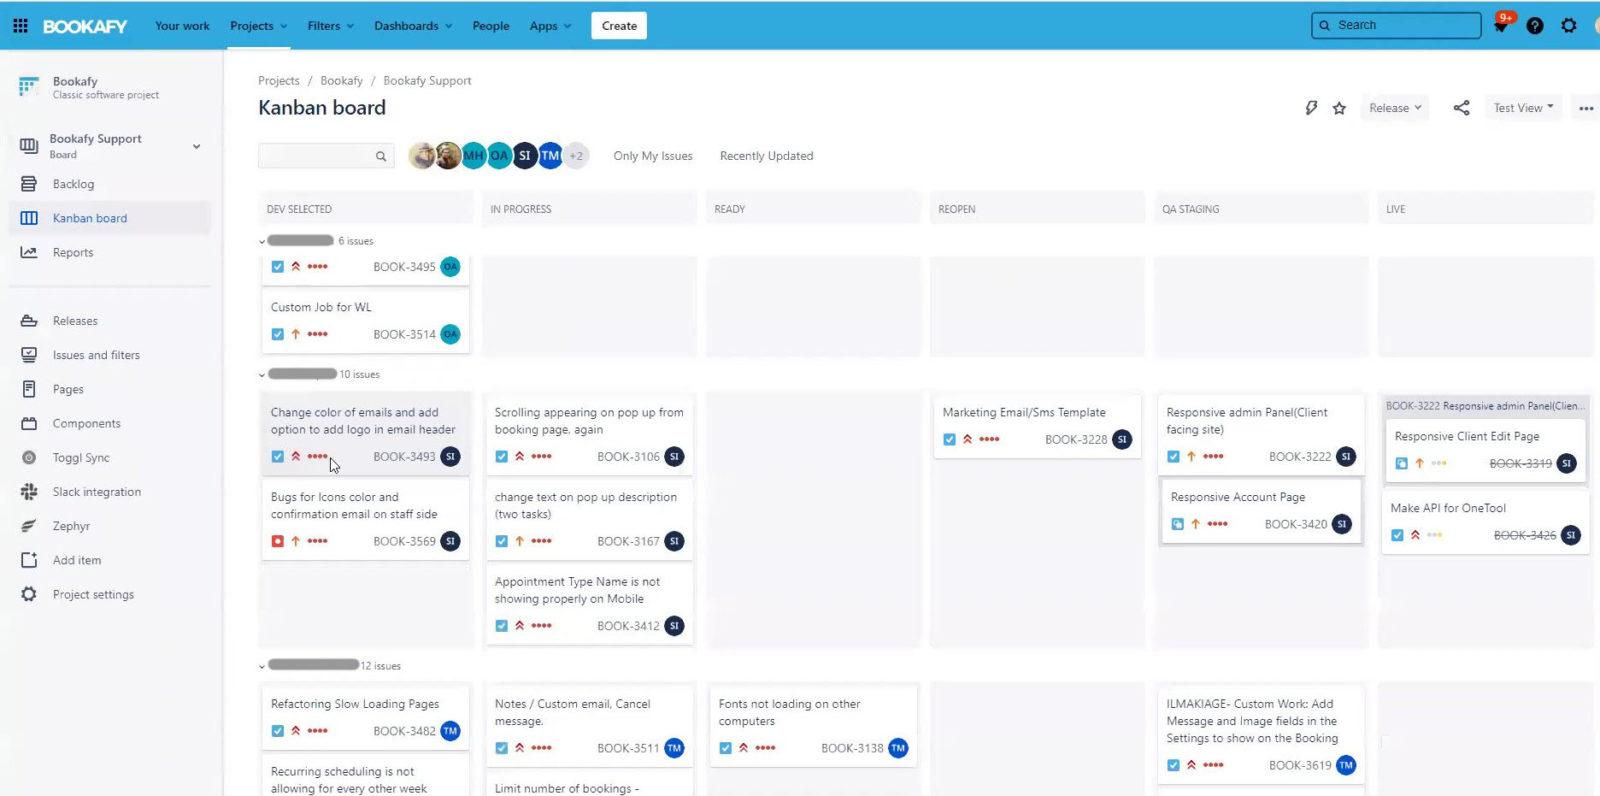1600x796 pixels.
Task: Open the Apps dropdown menu
Action: point(550,26)
